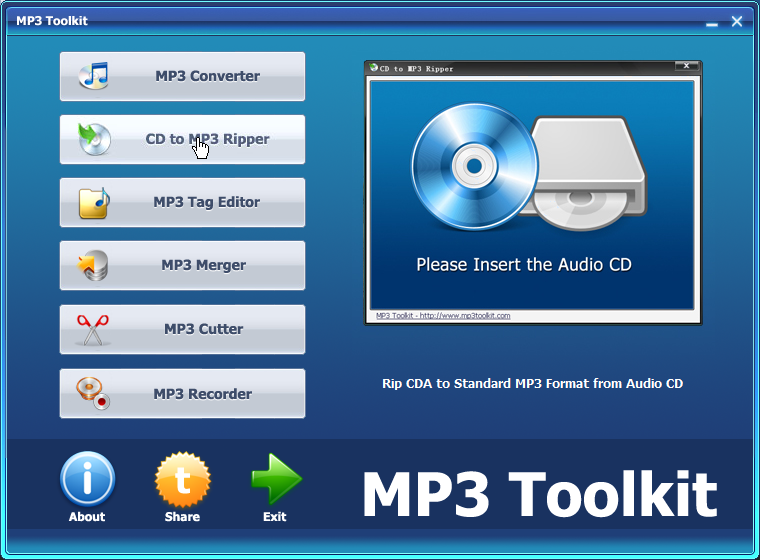Viewport: 760px width, 560px height.
Task: Click the folder note Tag Editor icon
Action: (94, 203)
